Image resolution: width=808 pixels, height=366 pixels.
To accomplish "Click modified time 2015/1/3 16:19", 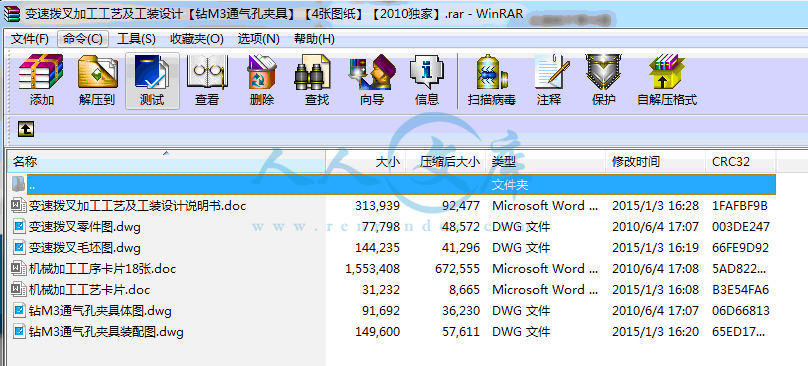I will (655, 248).
